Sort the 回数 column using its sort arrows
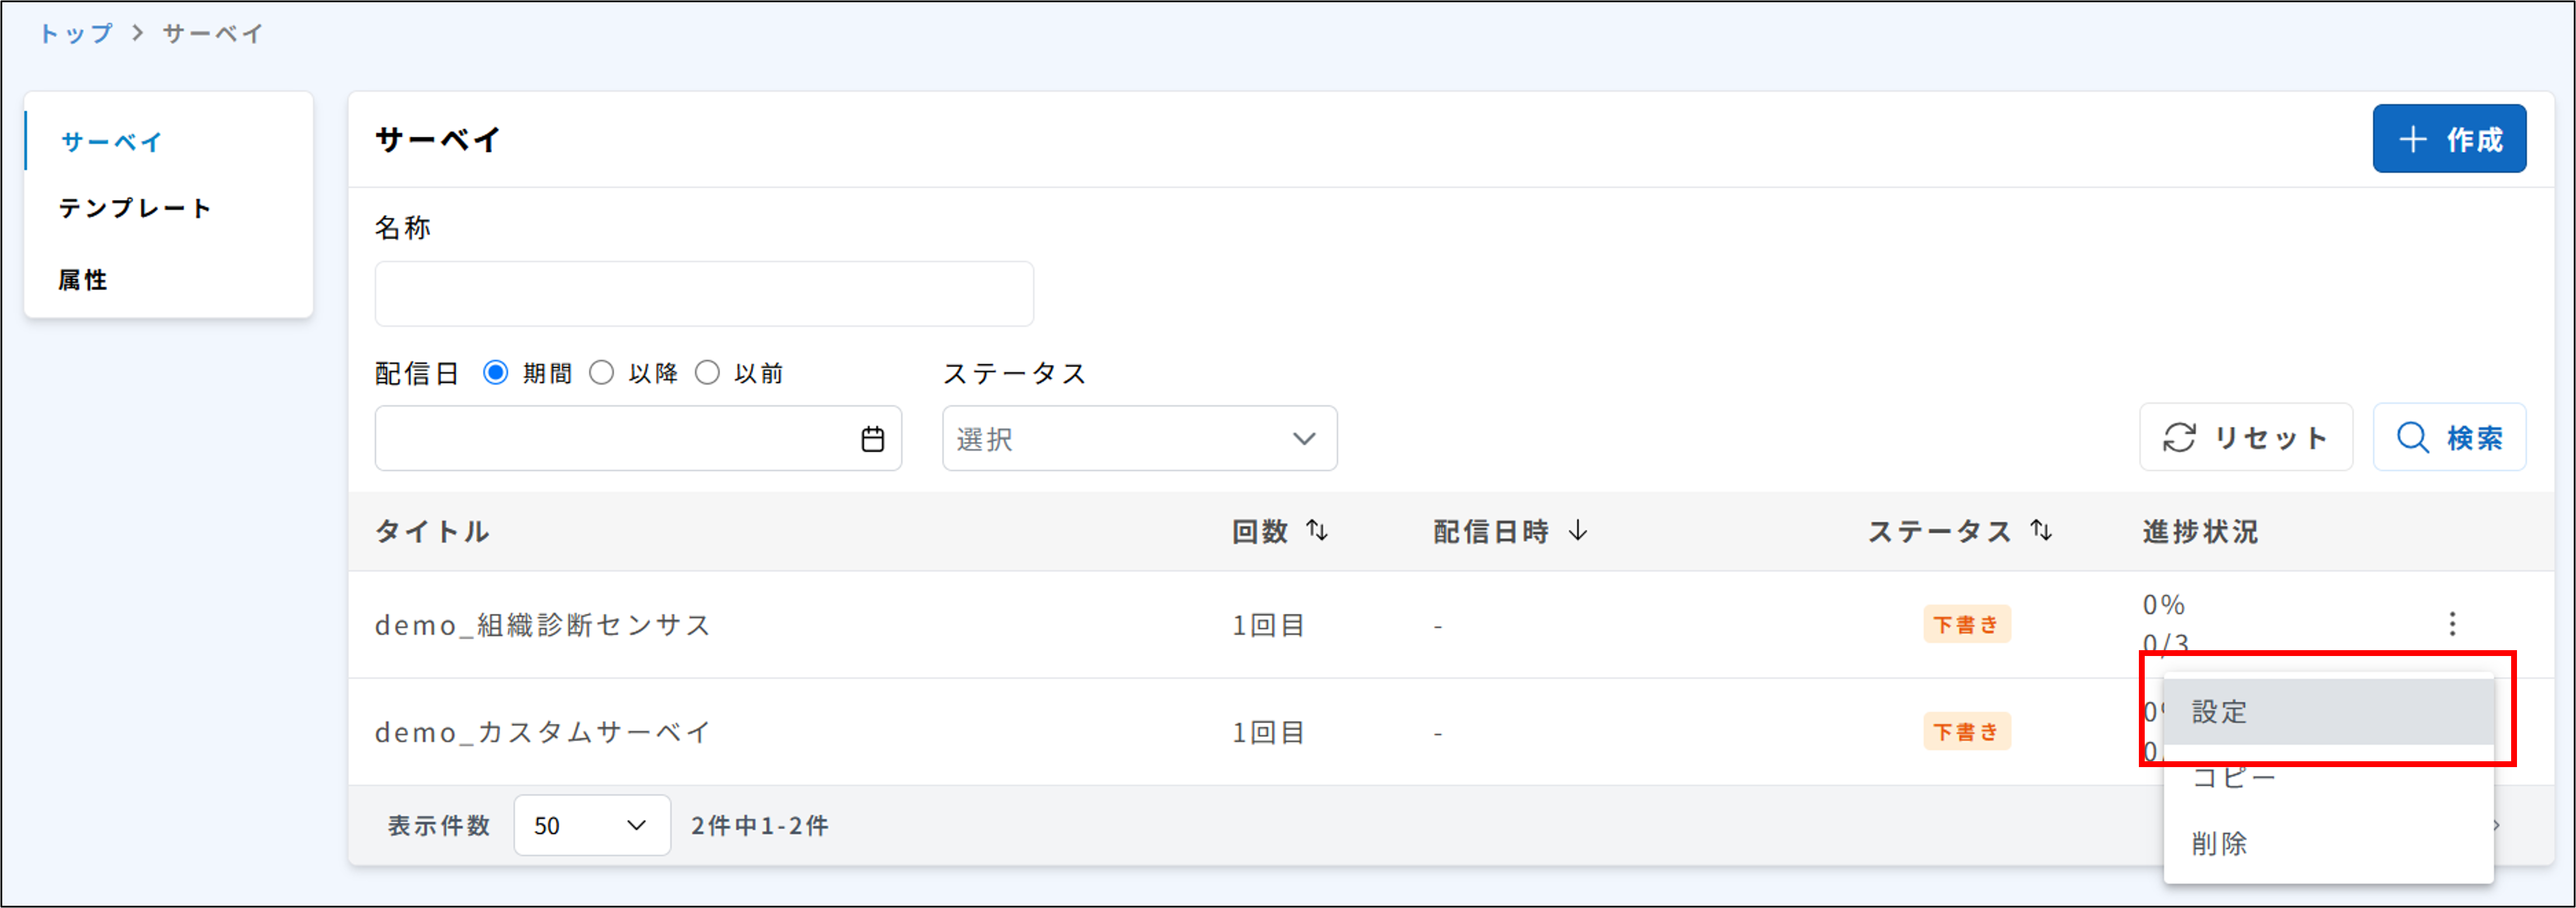The height and width of the screenshot is (908, 2576). point(1318,531)
